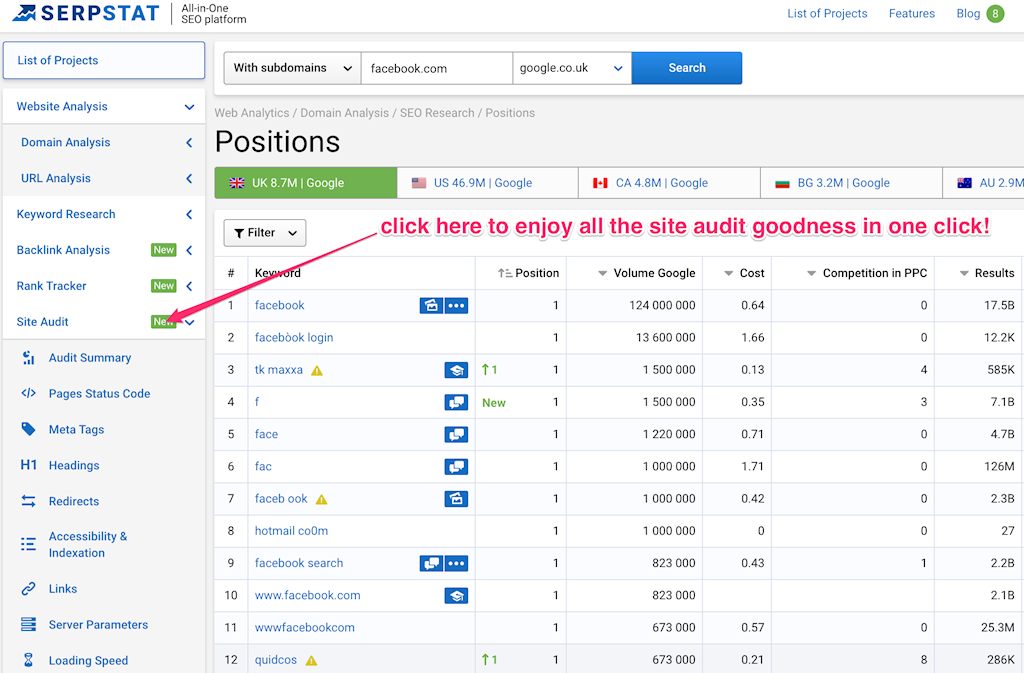
Task: Click the 124 000 000 volume cell
Action: tap(662, 305)
